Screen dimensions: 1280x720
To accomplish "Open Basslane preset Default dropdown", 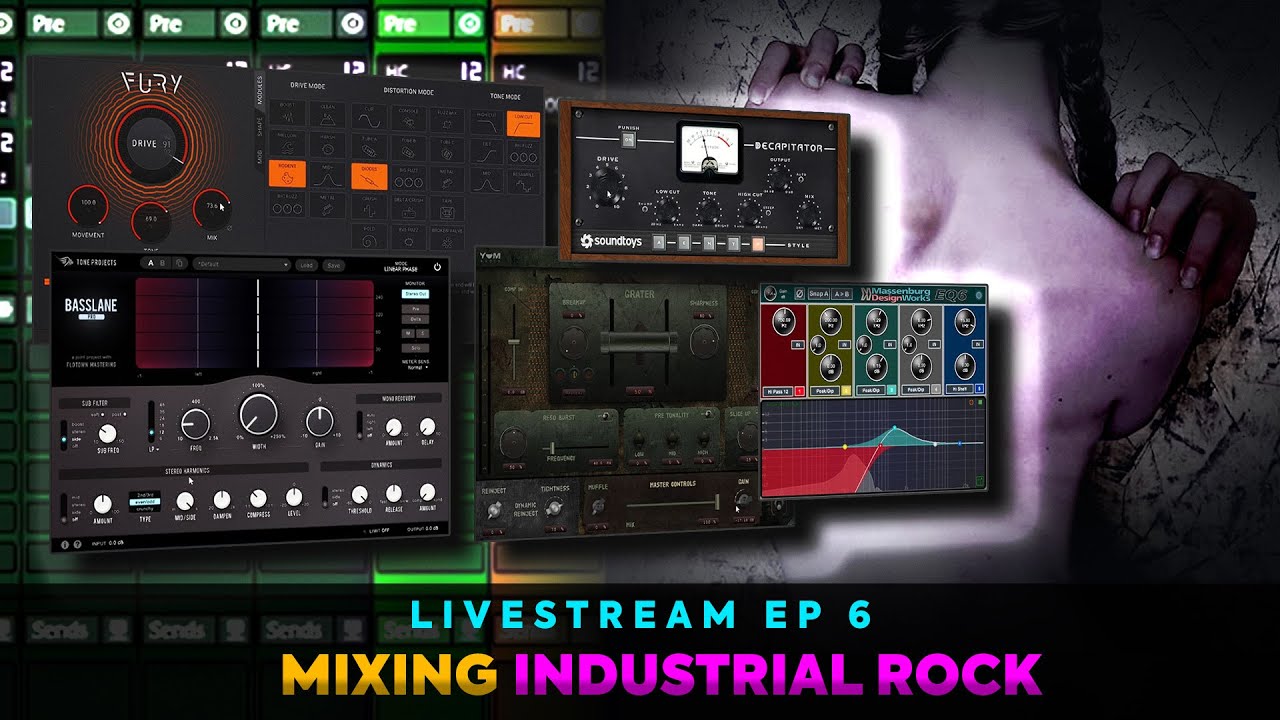I will pyautogui.click(x=242, y=264).
